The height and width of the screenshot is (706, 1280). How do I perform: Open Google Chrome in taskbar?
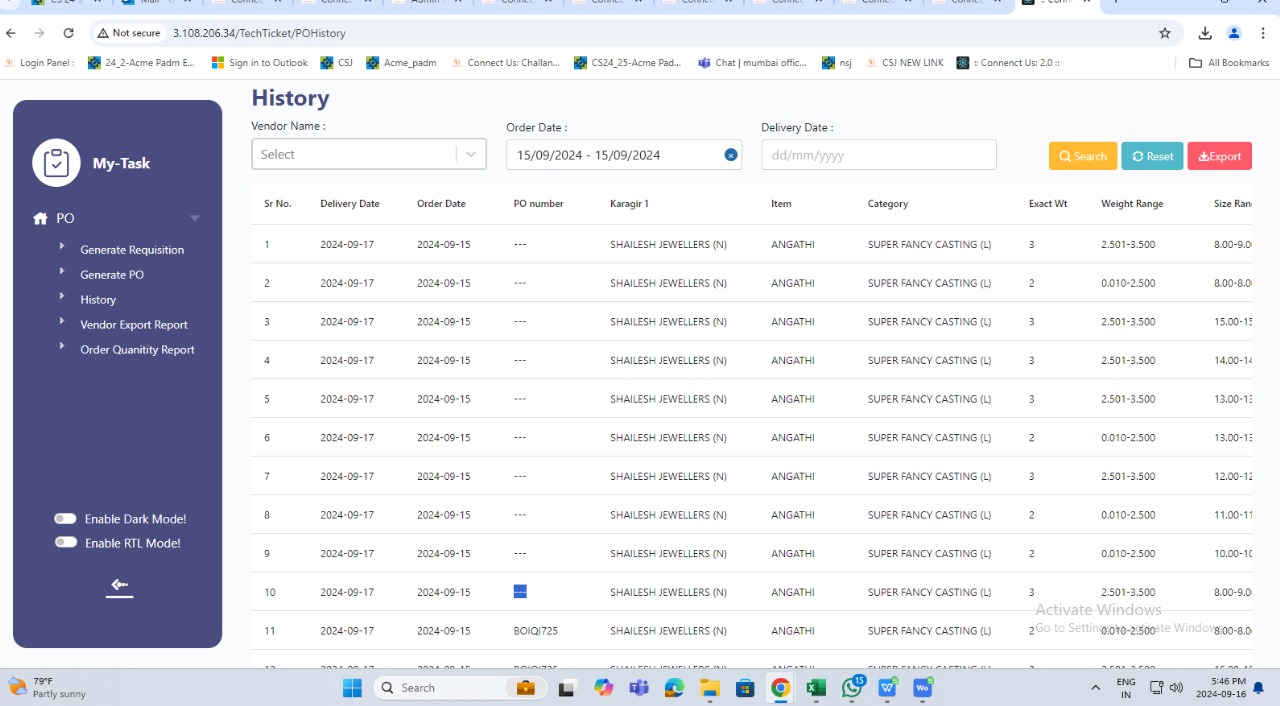pos(781,688)
